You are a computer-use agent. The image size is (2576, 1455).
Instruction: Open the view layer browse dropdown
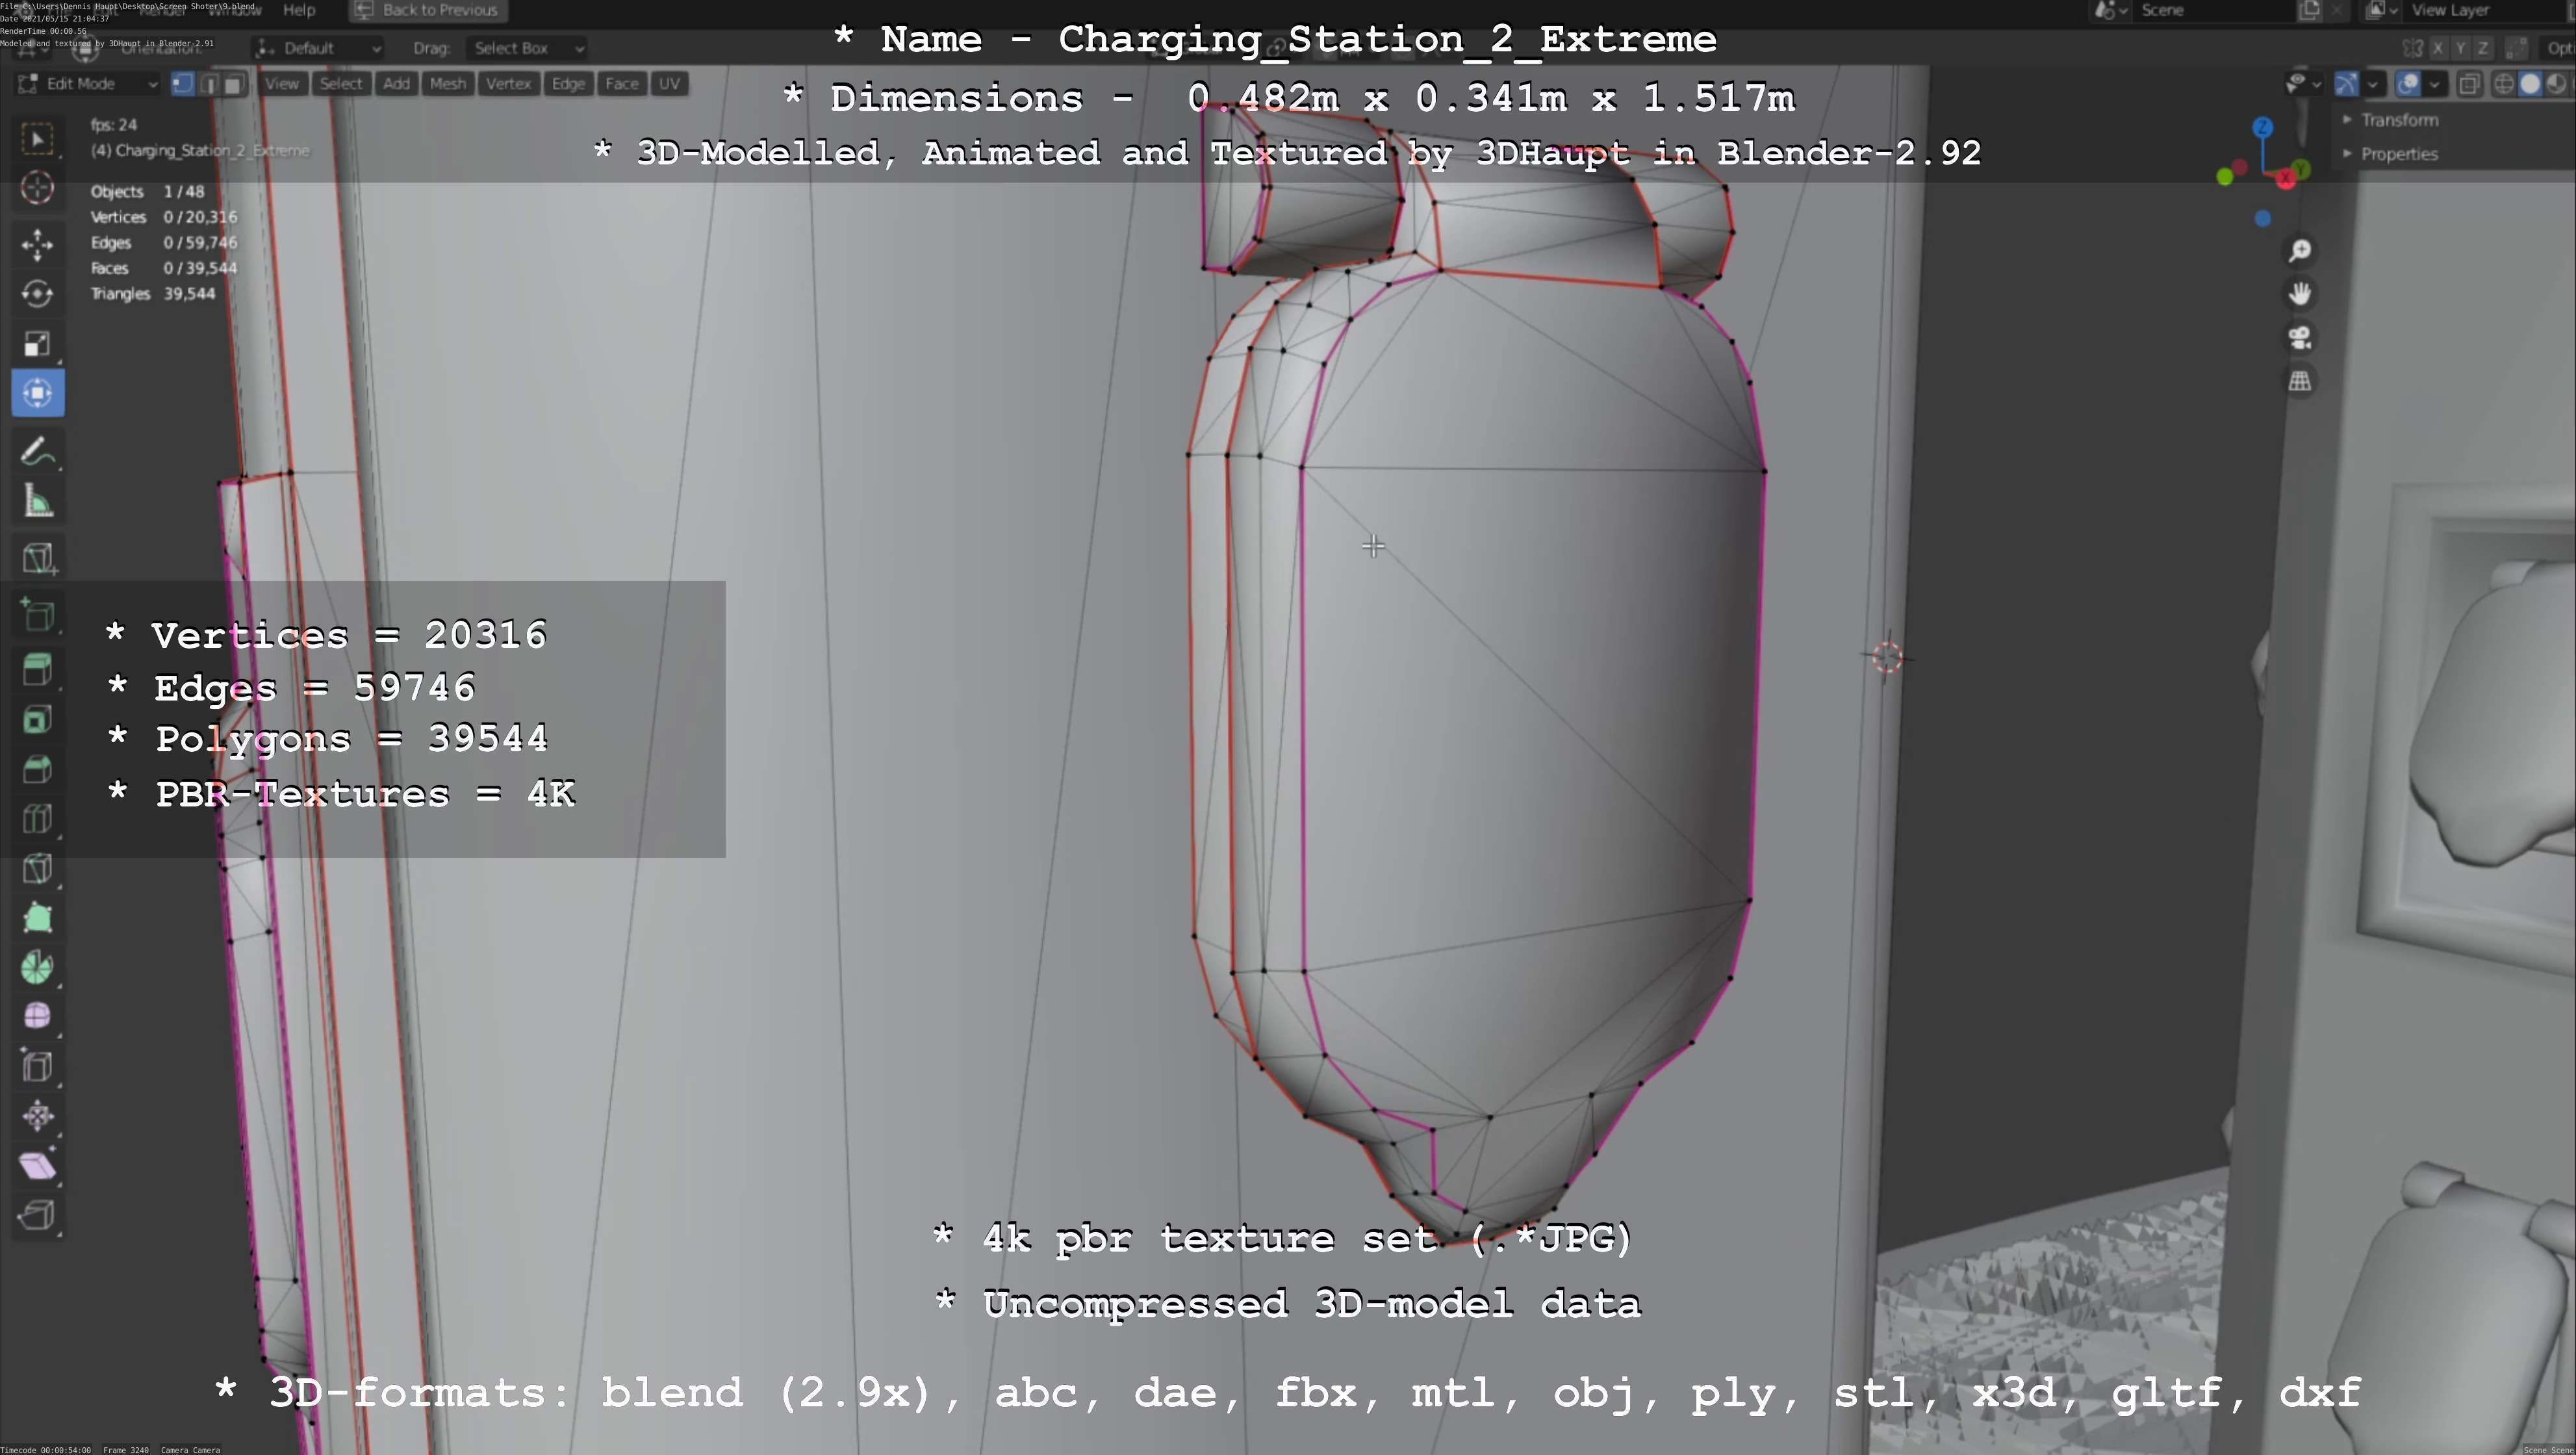point(2382,10)
